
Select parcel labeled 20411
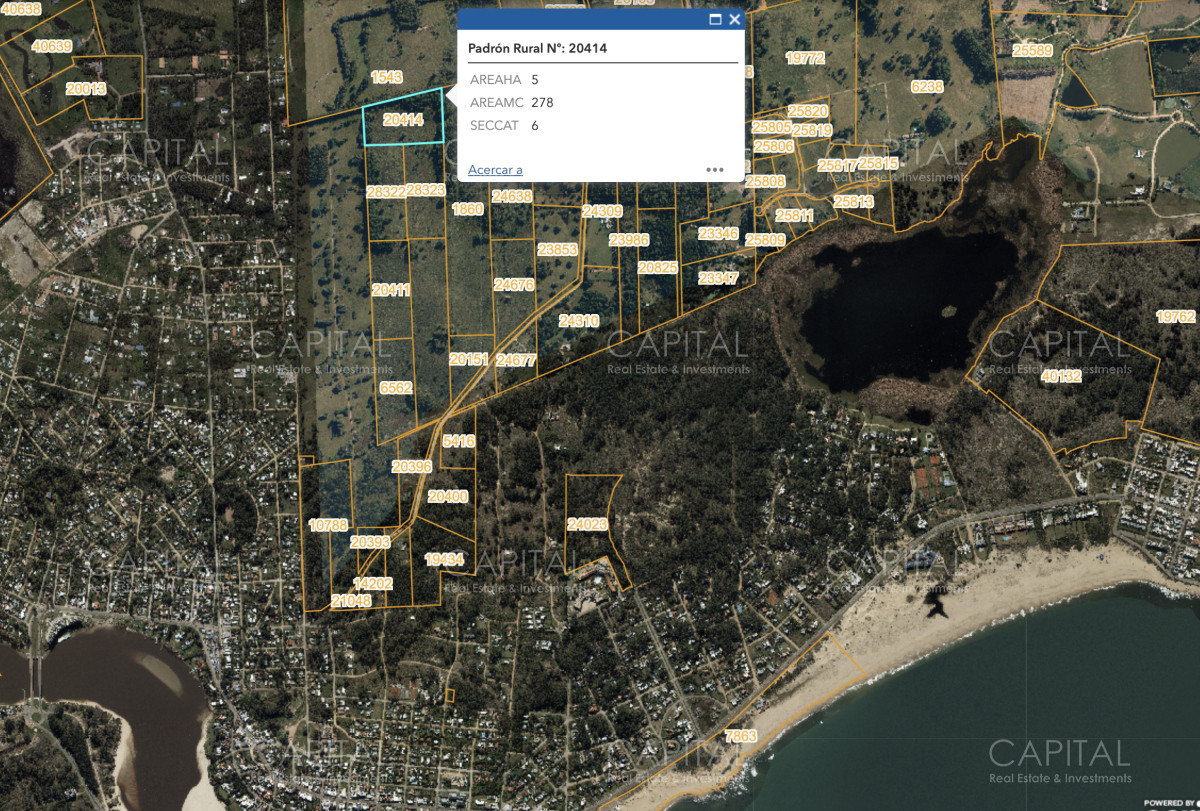click(391, 290)
